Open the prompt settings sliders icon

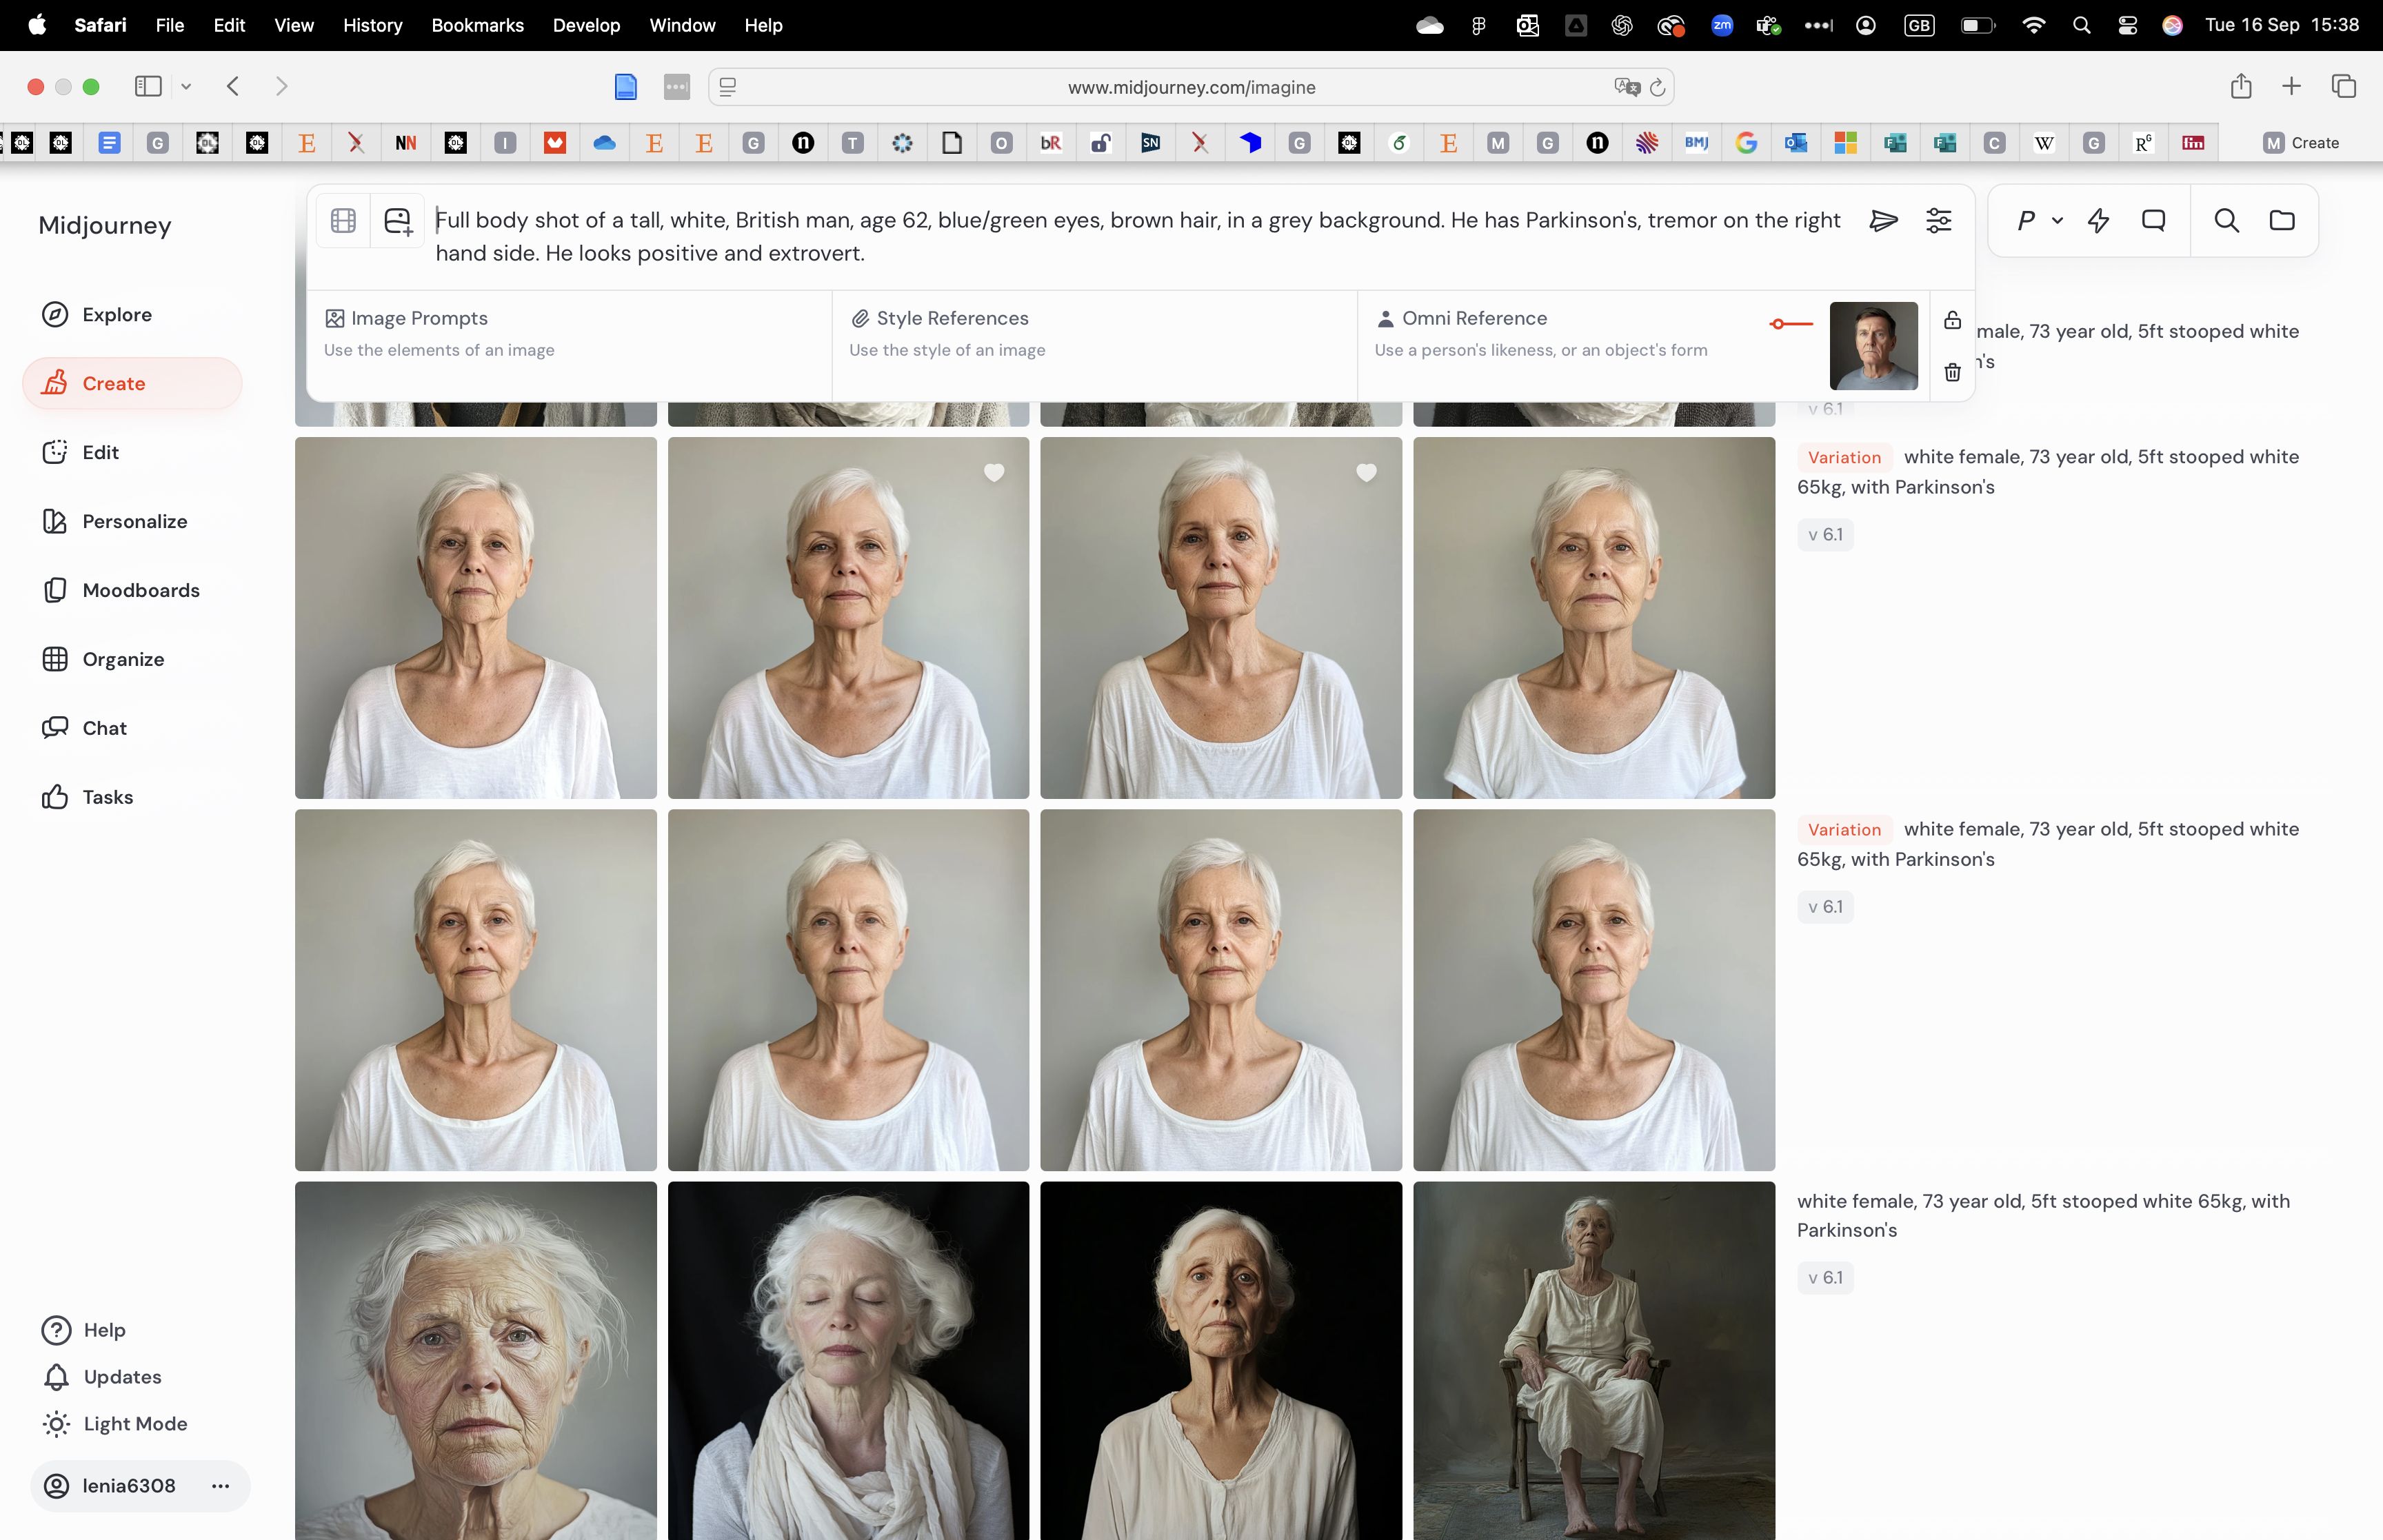(x=1938, y=221)
